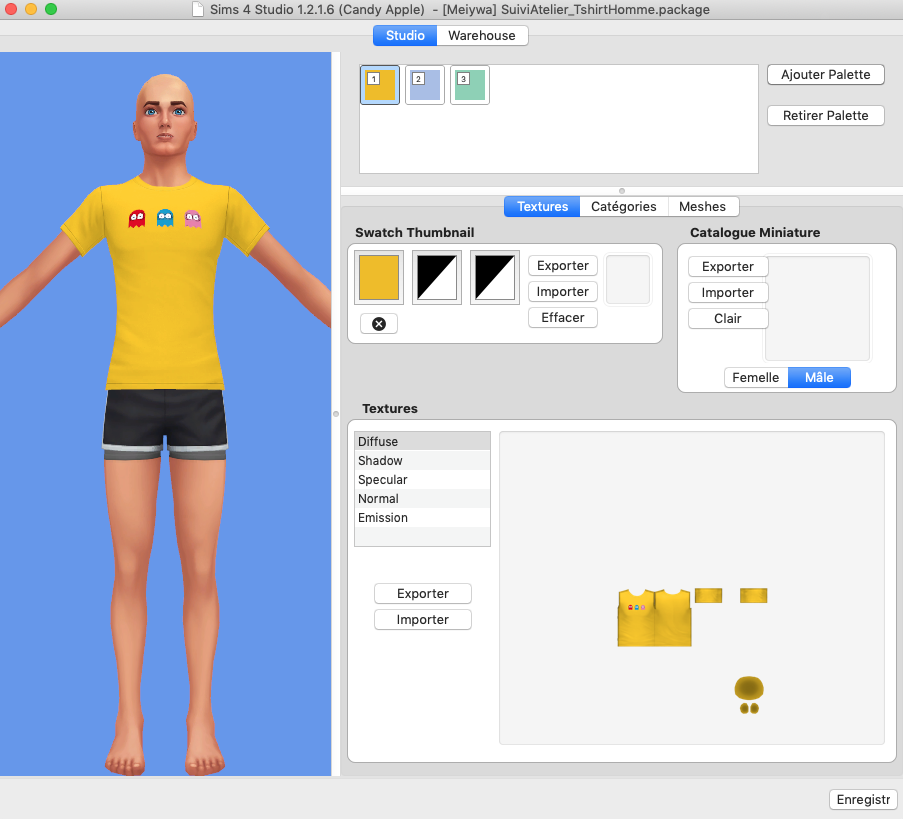This screenshot has height=819, width=903.
Task: Open the Textures tab
Action: pos(542,206)
